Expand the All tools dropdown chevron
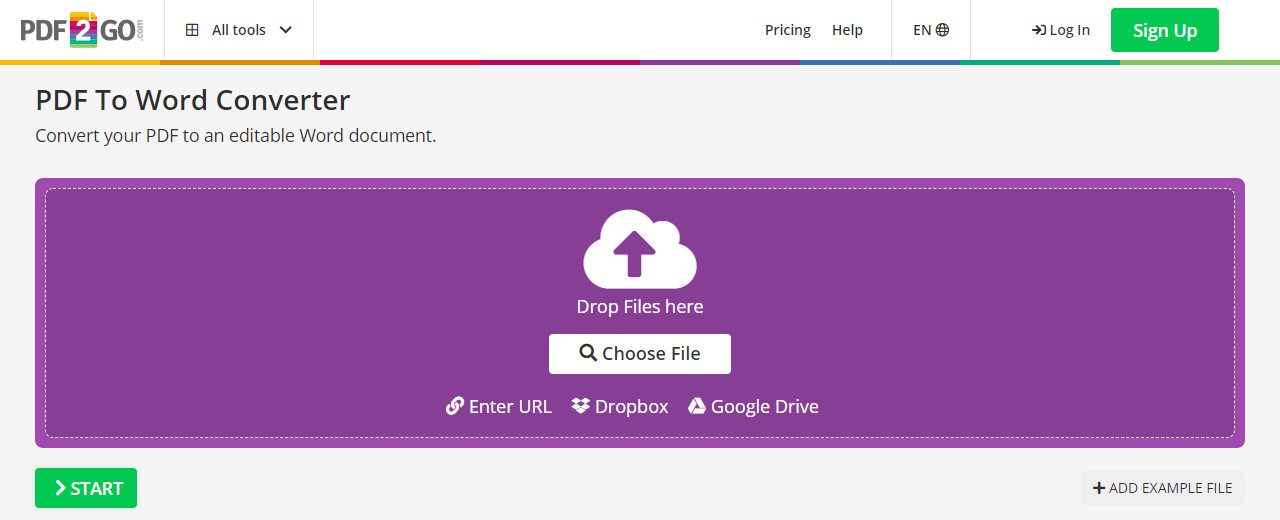 [286, 30]
